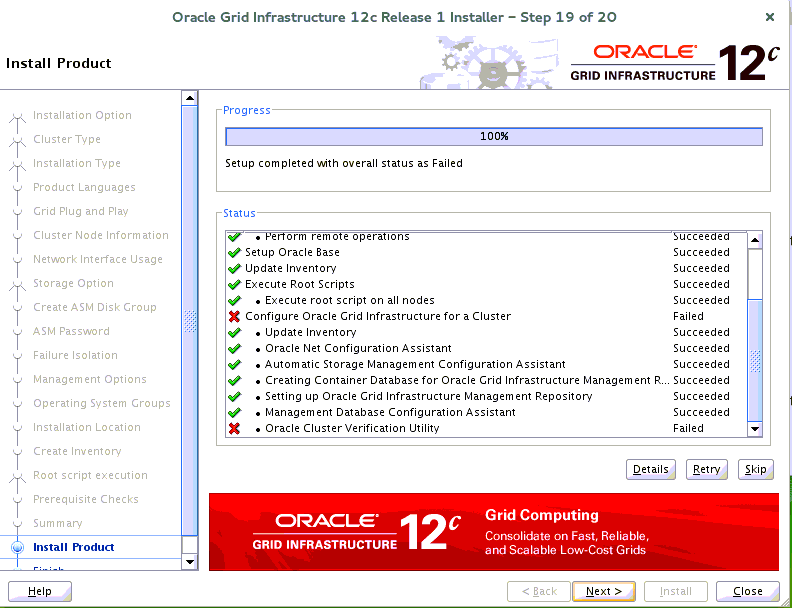The height and width of the screenshot is (608, 792).
Task: Click green check beside Execute root script on all nodes
Action: [234, 300]
